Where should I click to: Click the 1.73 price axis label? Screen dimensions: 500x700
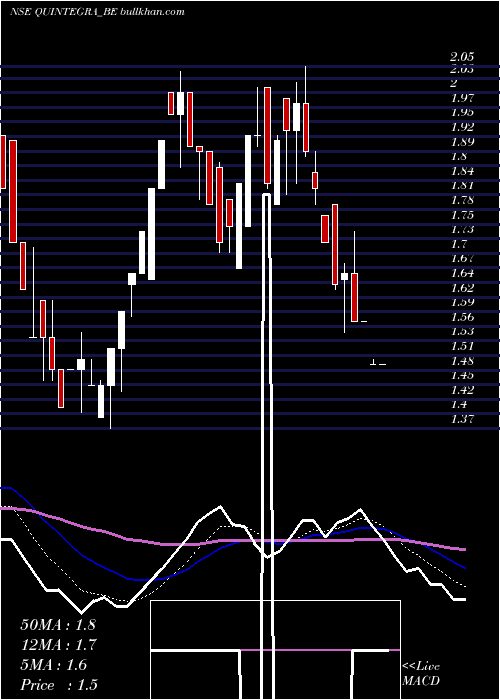tap(462, 229)
